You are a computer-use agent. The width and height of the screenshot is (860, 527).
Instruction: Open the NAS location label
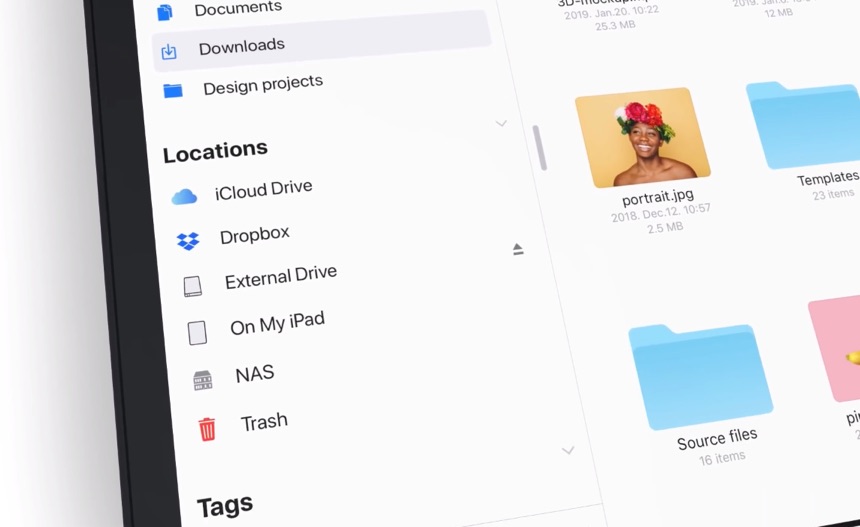pyautogui.click(x=254, y=374)
